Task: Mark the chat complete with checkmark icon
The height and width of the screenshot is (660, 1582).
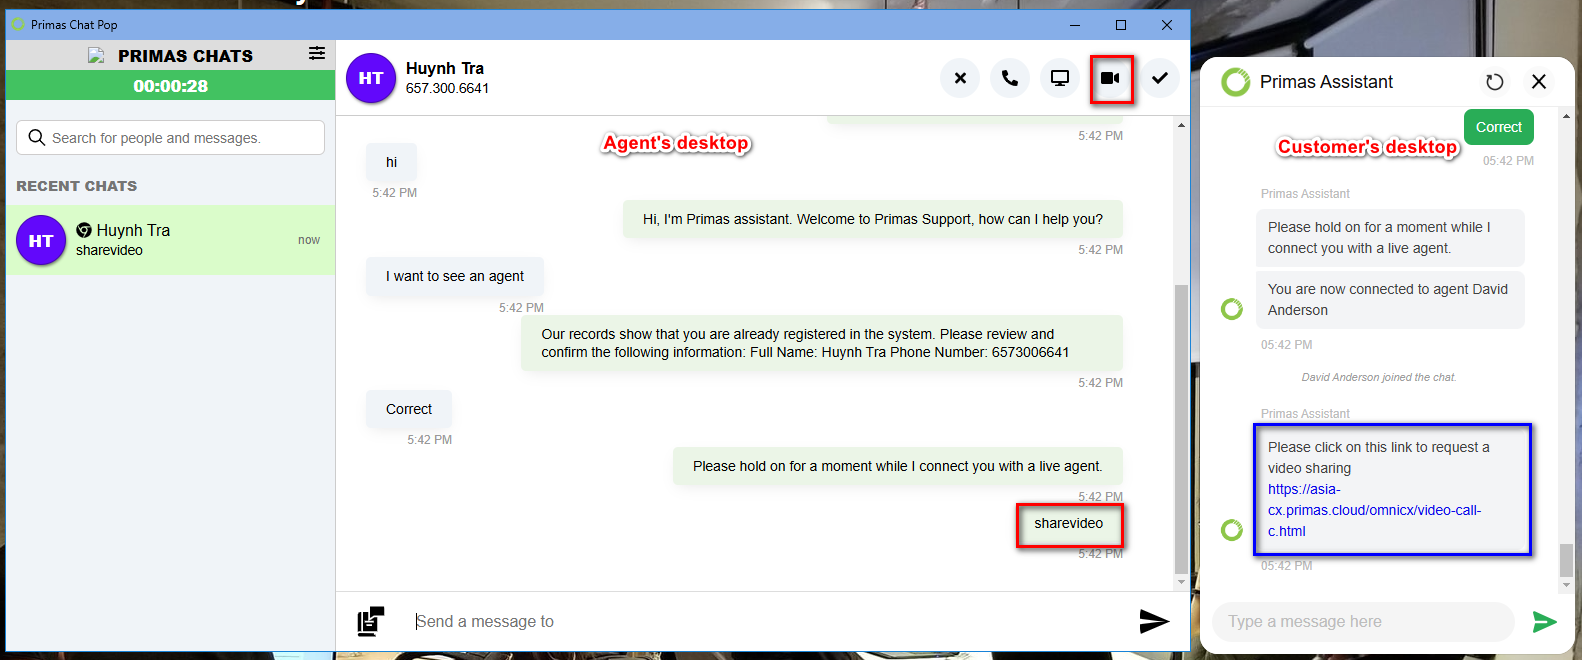Action: (x=1160, y=78)
